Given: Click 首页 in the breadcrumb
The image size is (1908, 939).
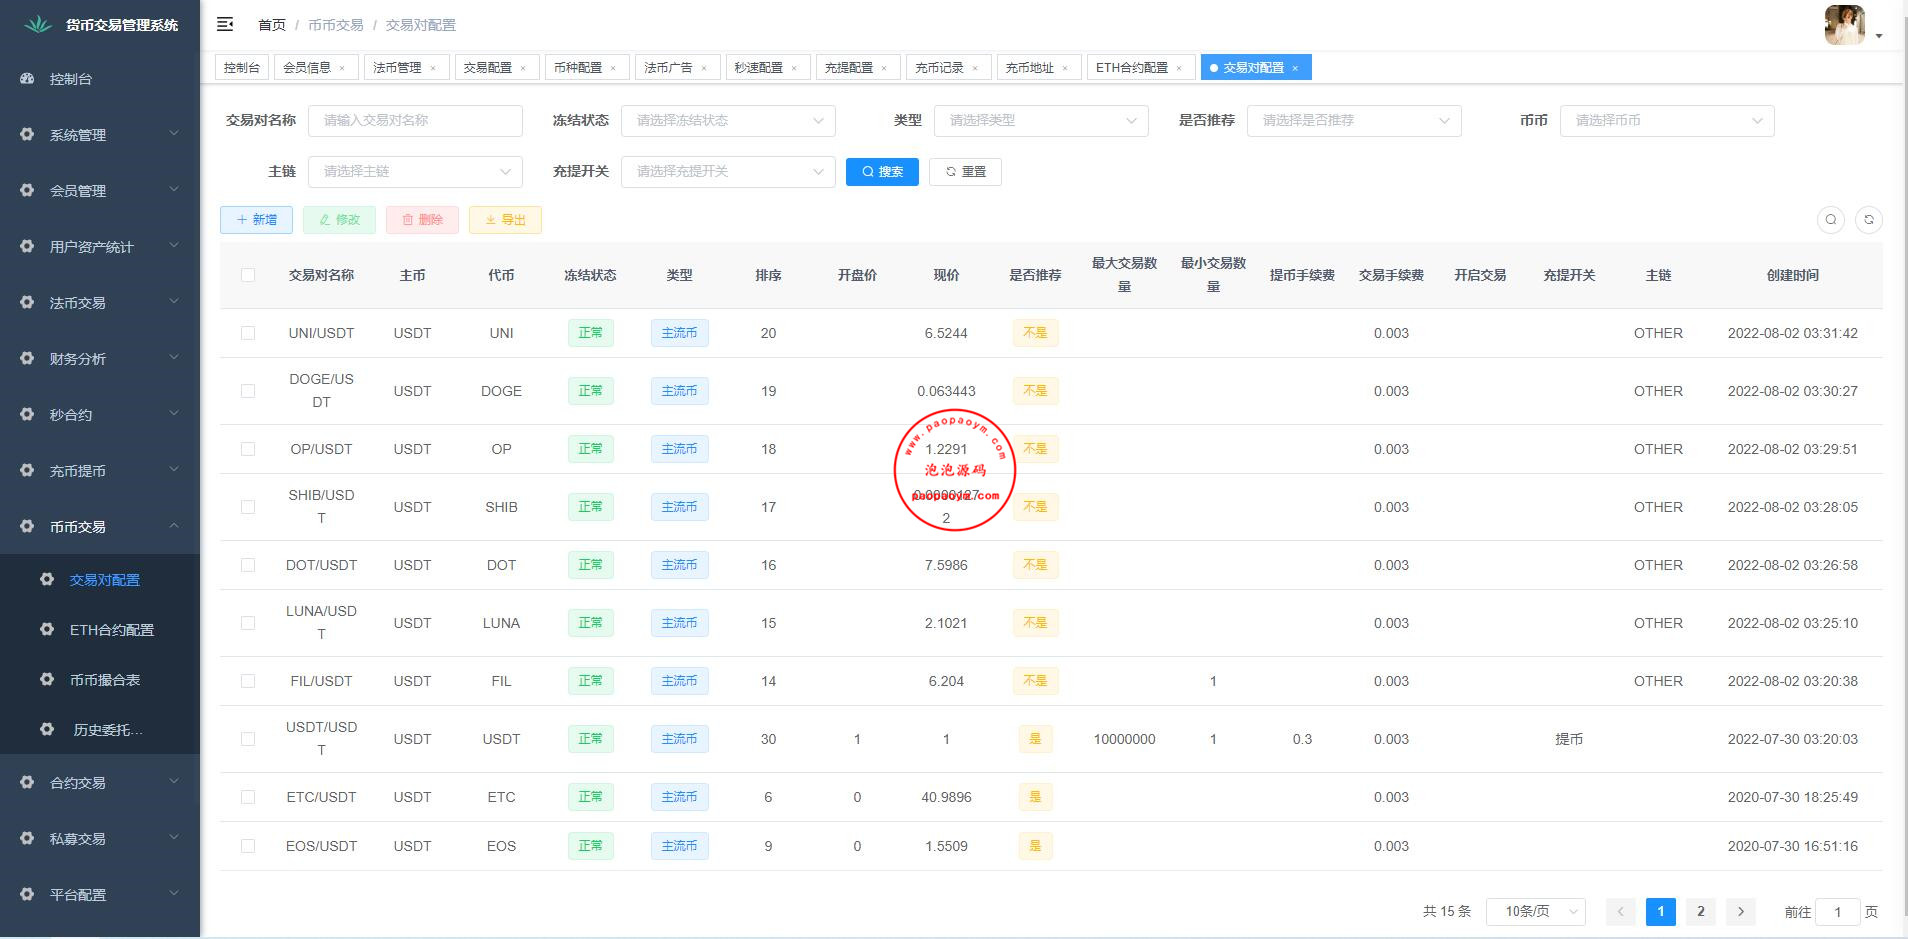Looking at the screenshot, I should [x=272, y=25].
